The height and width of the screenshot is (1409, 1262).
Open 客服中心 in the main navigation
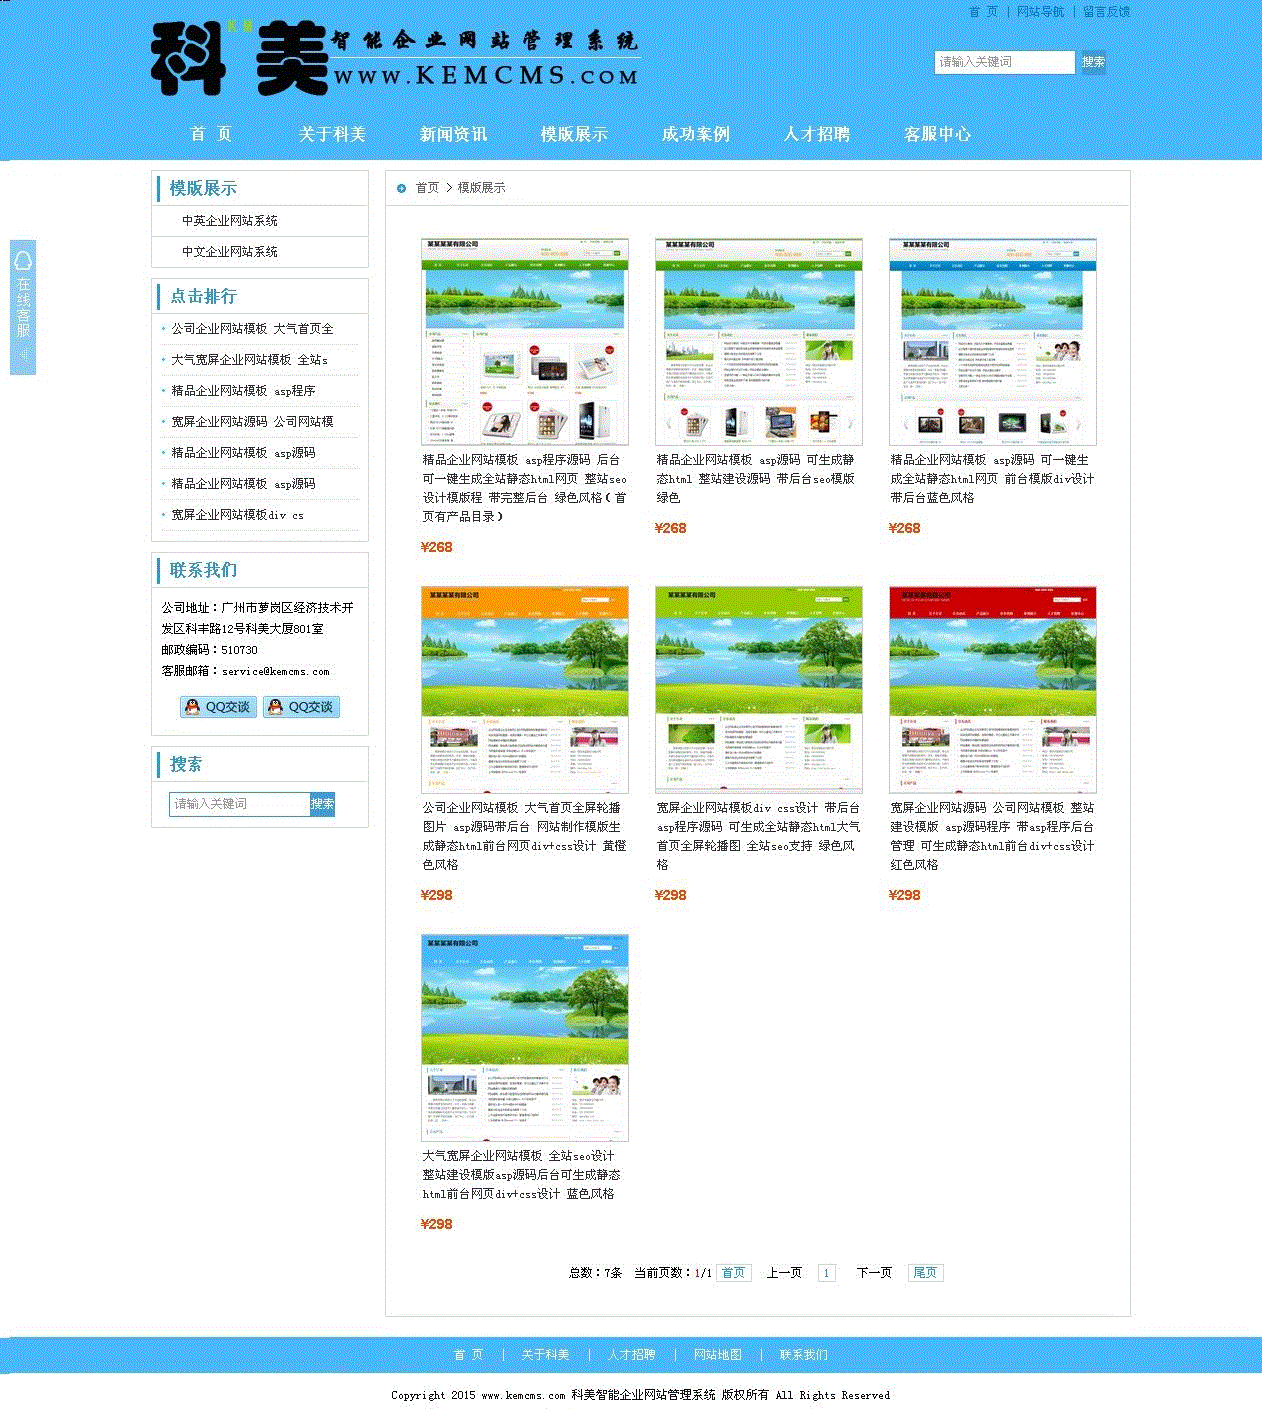[x=937, y=134]
